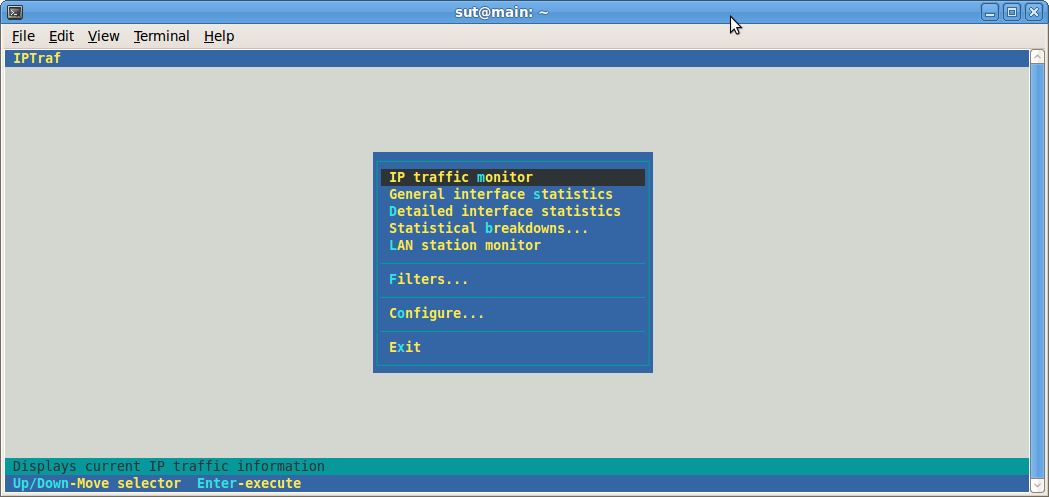Click 'Enter-execute' hint text
Screen dimensions: 1049x497
pyautogui.click(x=249, y=483)
